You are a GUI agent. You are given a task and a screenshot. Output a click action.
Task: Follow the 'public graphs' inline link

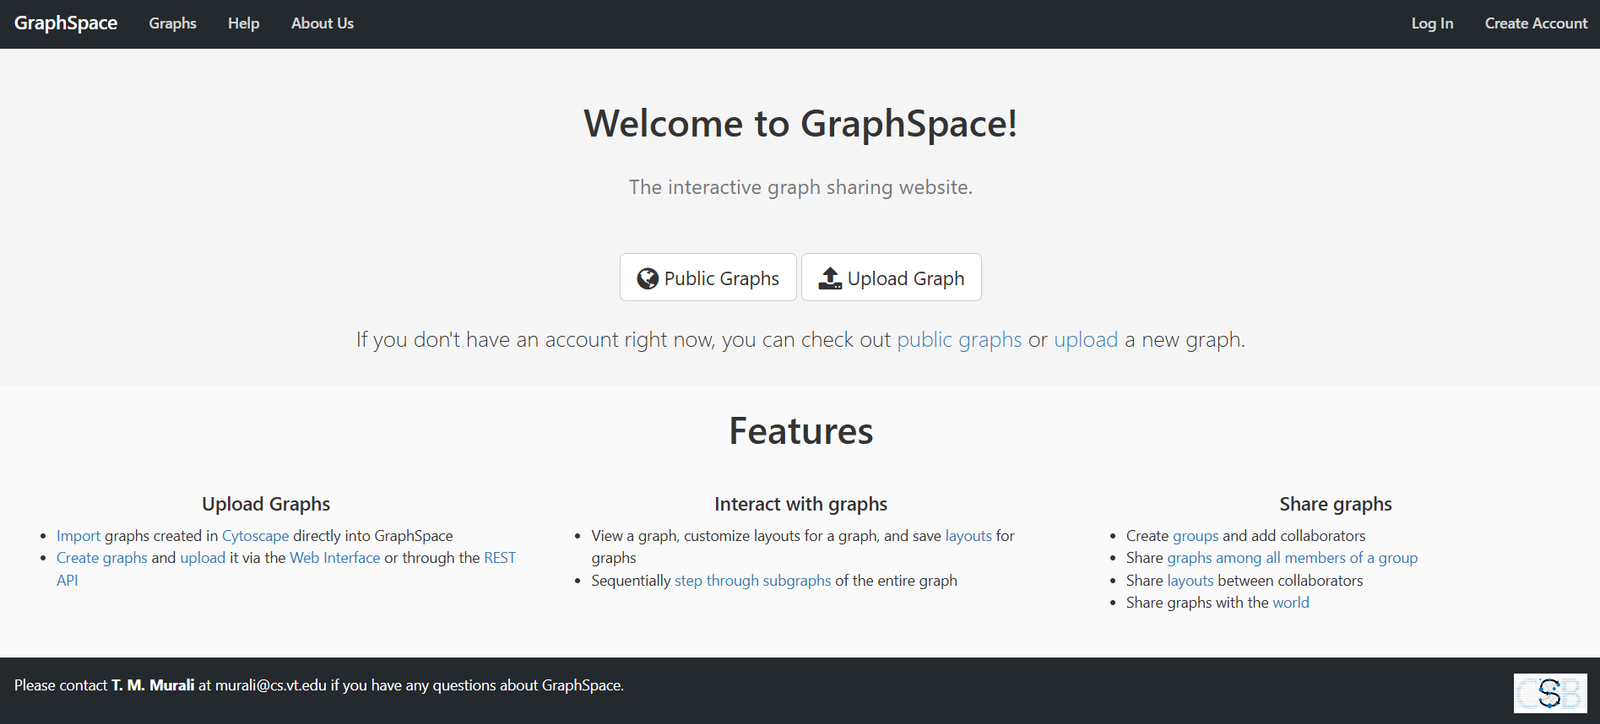959,340
